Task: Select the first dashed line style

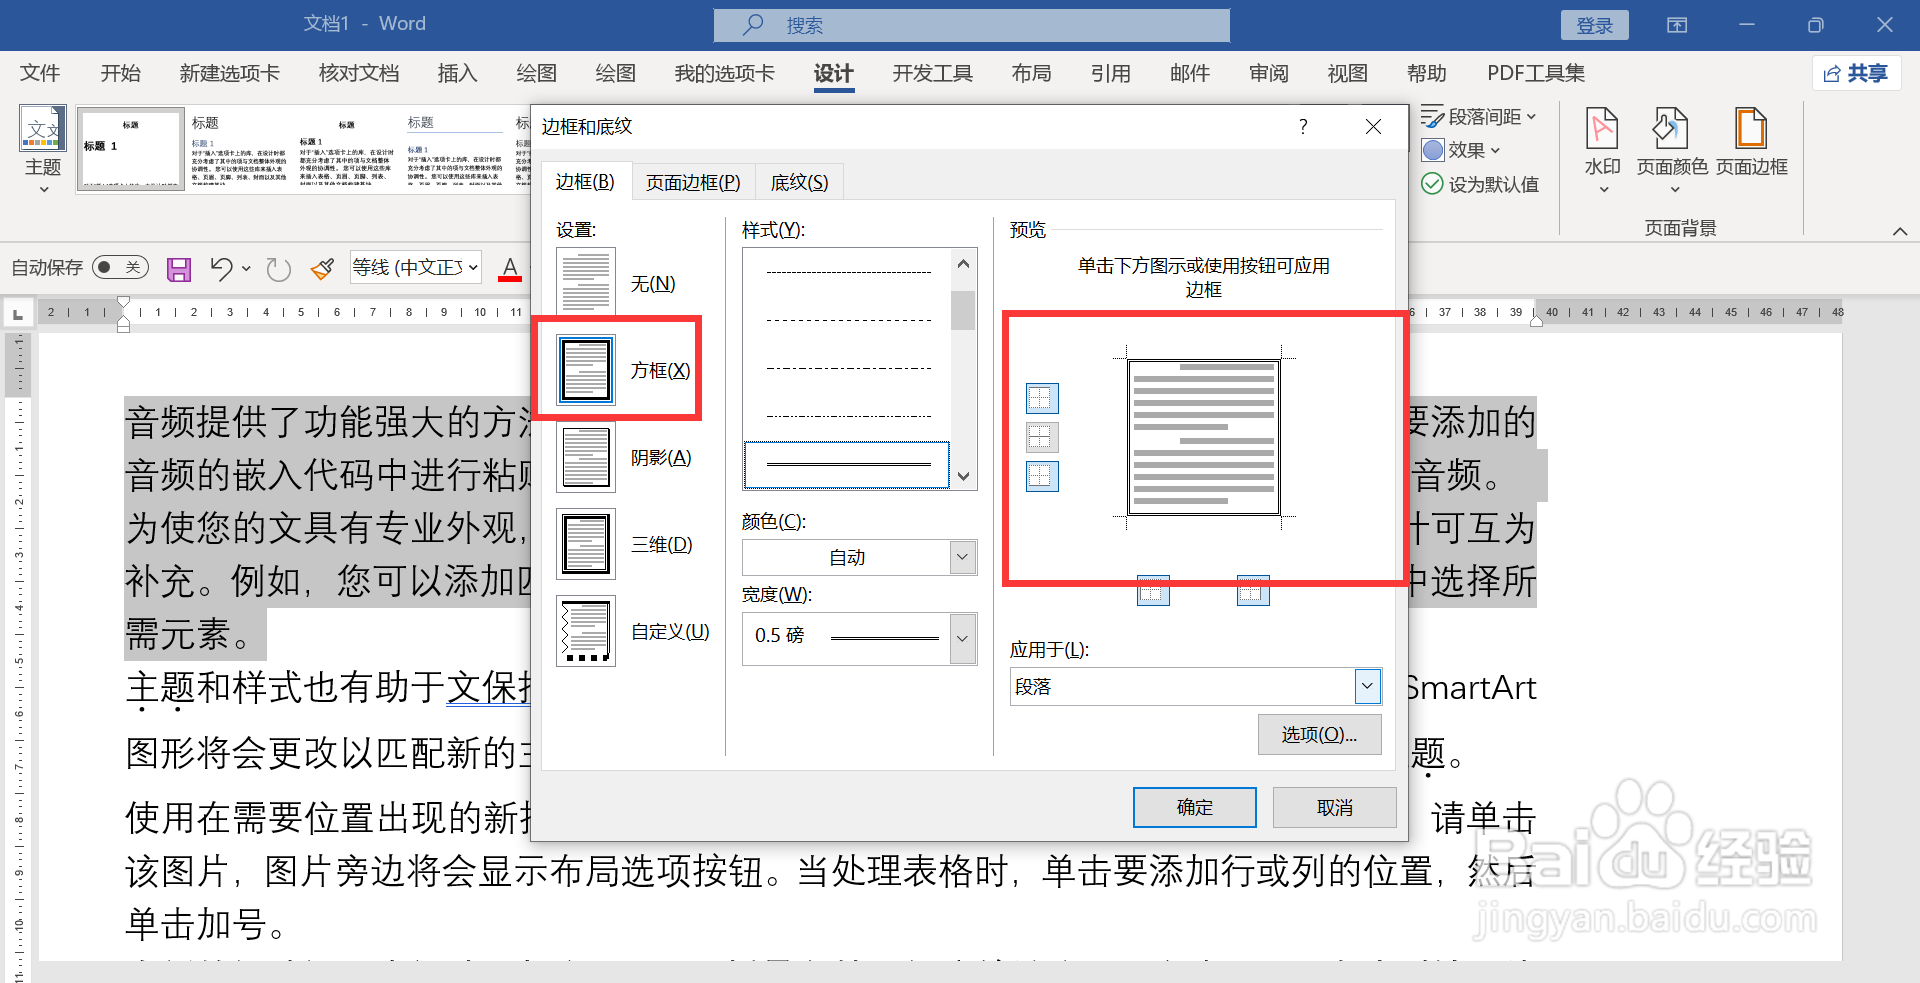Action: [847, 272]
